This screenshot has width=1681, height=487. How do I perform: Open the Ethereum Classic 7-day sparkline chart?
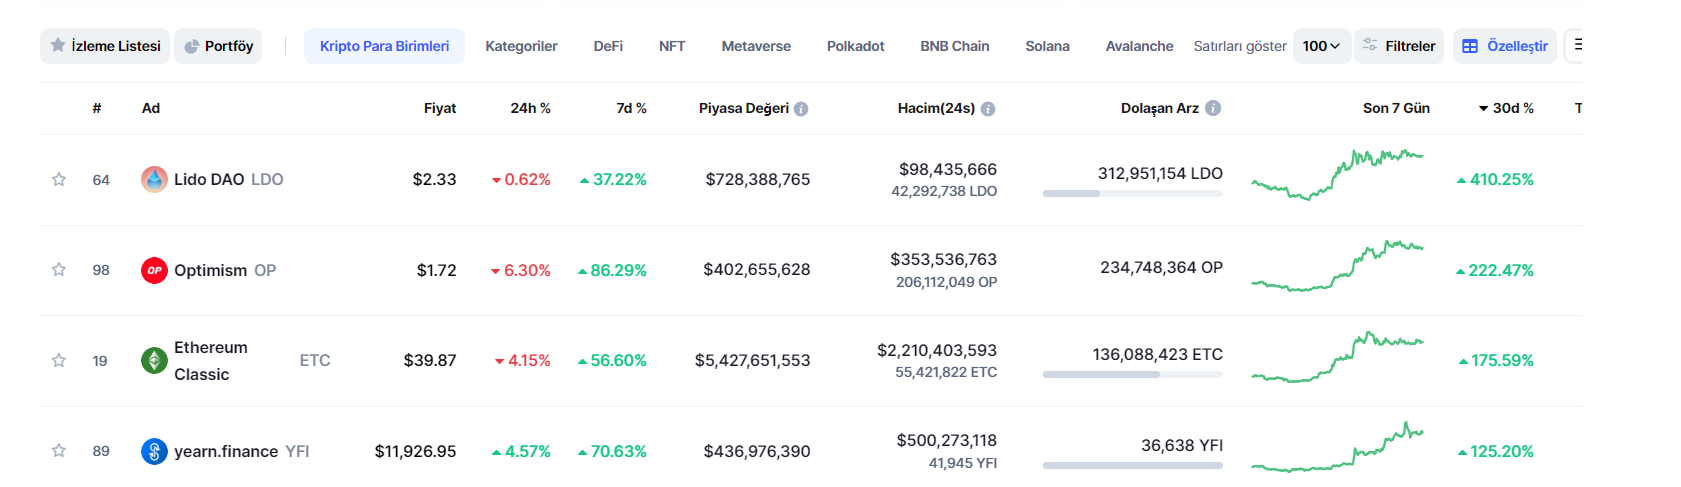coord(1337,358)
